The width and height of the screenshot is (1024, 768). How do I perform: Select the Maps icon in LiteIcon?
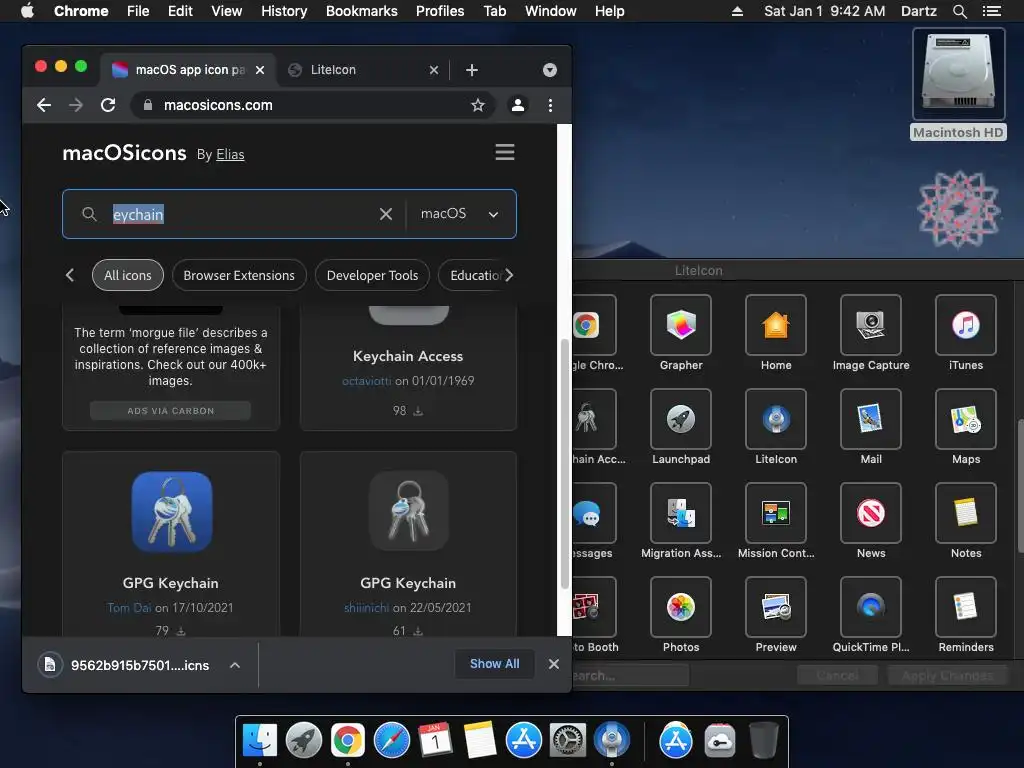tap(966, 419)
